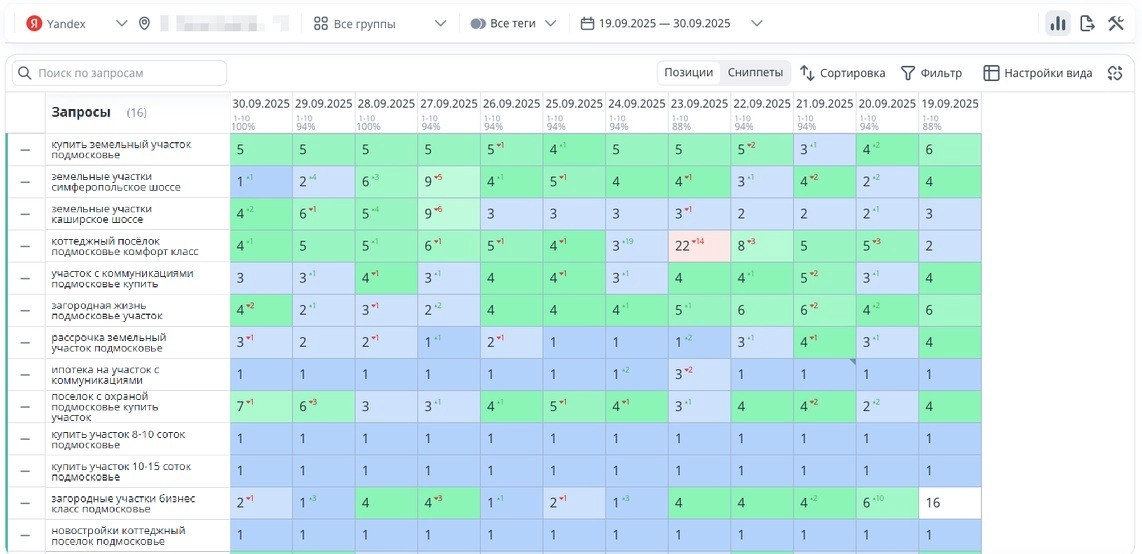The width and height of the screenshot is (1142, 554).
Task: Click the search magnifier icon
Action: point(25,73)
